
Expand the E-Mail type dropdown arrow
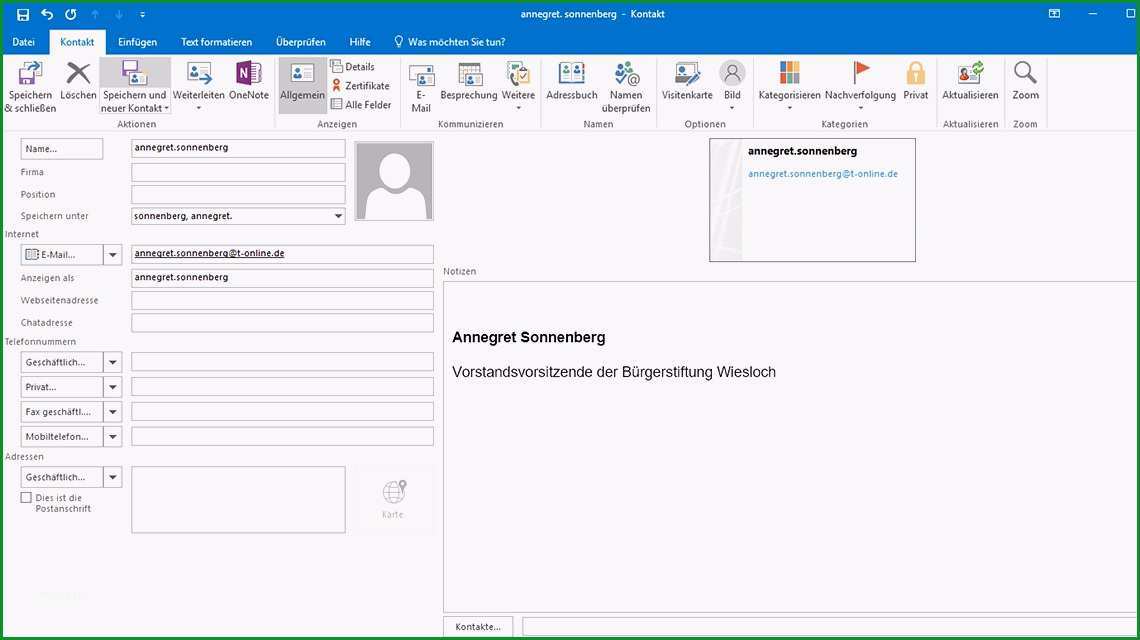point(113,255)
